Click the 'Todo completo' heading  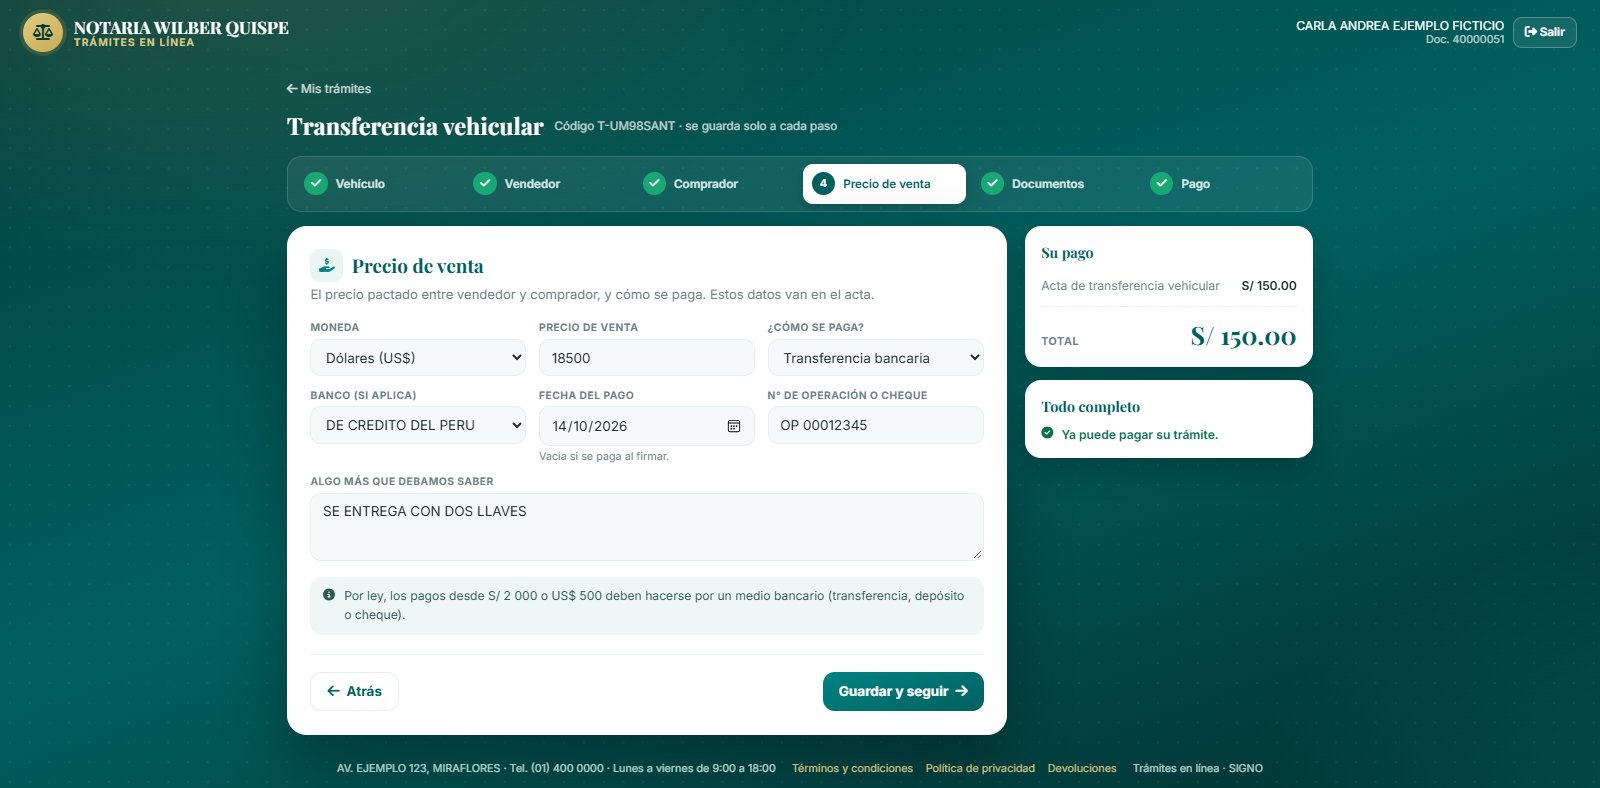coord(1090,407)
